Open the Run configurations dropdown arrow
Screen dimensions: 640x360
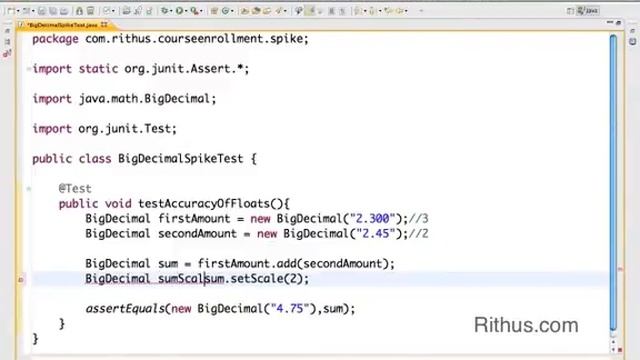[x=186, y=11]
